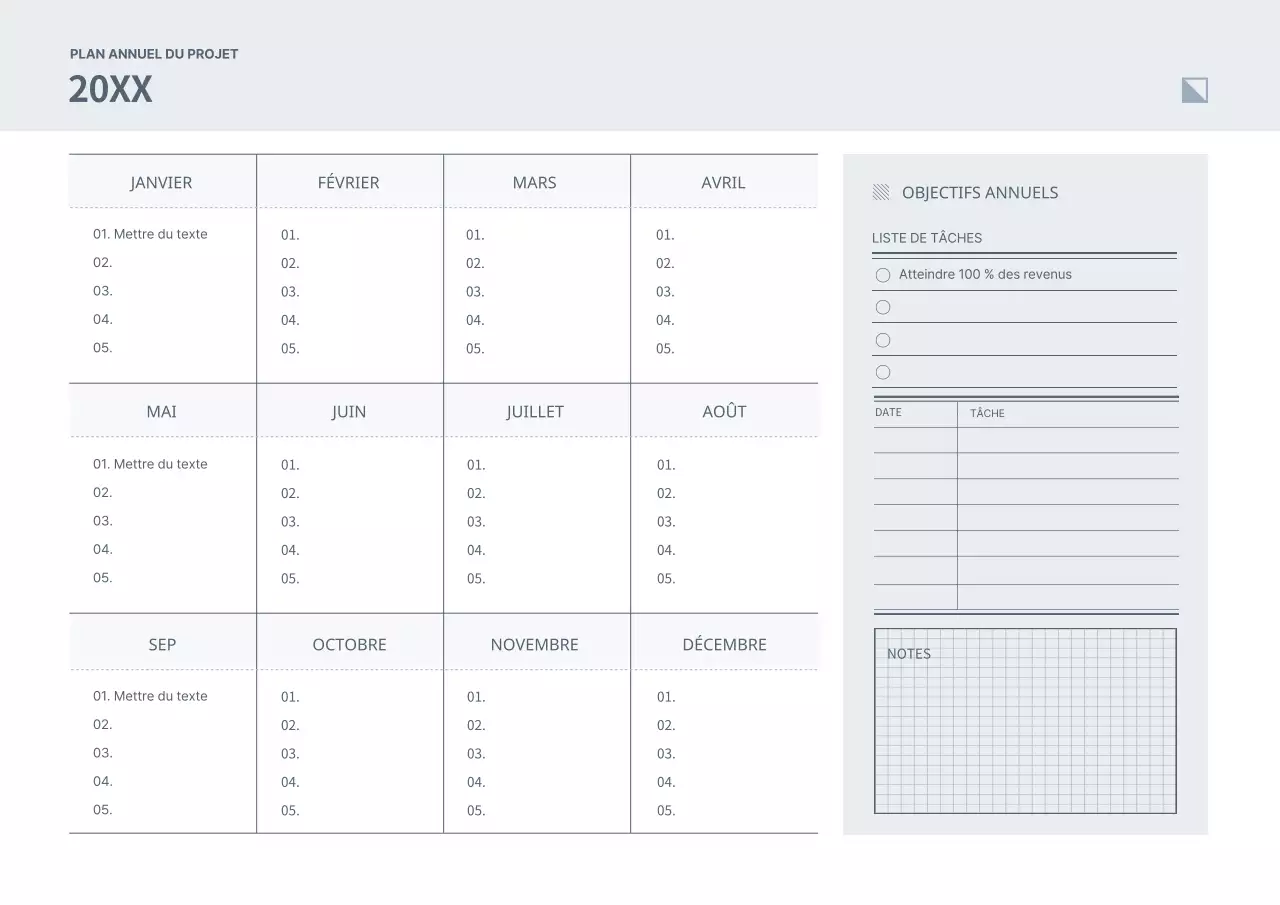1280x905 pixels.
Task: Select the last circle in LISTE DE TÂCHES
Action: point(883,371)
